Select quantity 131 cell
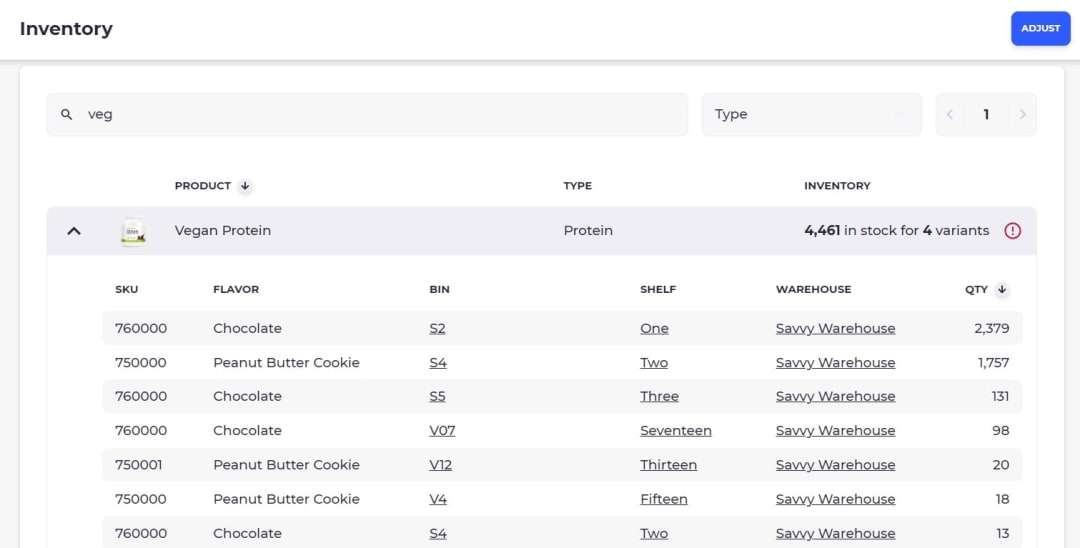The height and width of the screenshot is (548, 1080). [1000, 397]
